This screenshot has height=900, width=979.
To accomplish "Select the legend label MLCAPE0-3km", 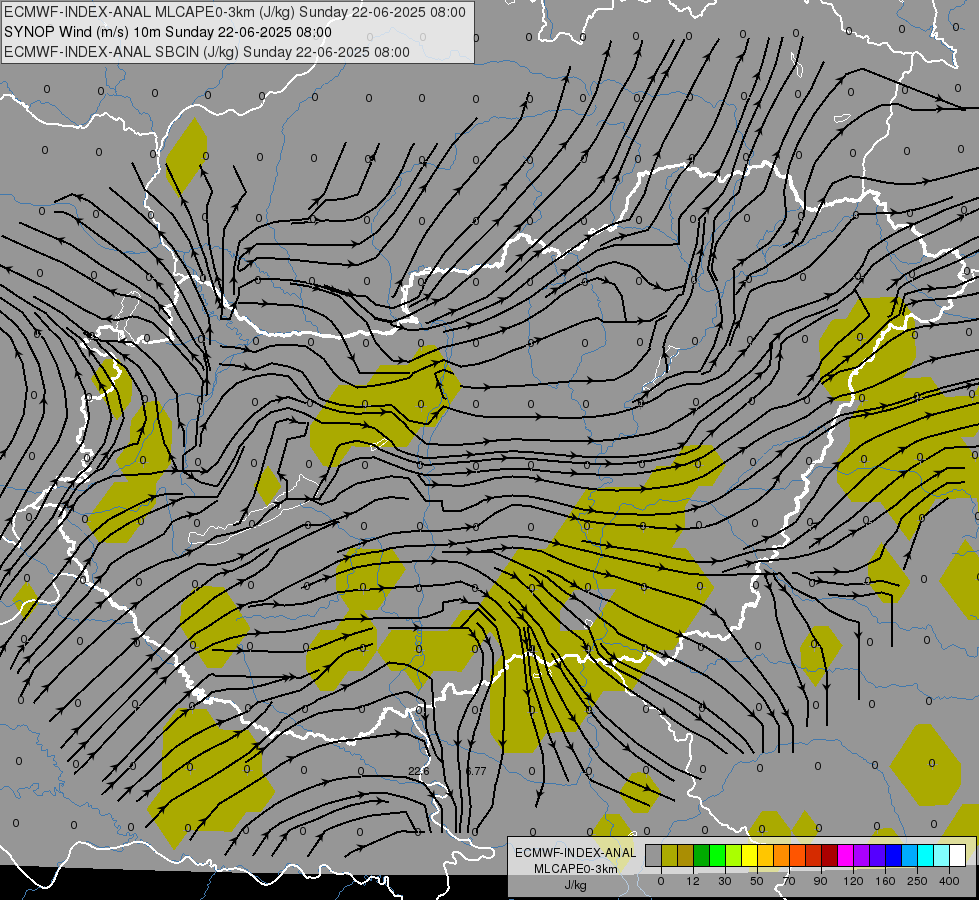I will [x=576, y=869].
